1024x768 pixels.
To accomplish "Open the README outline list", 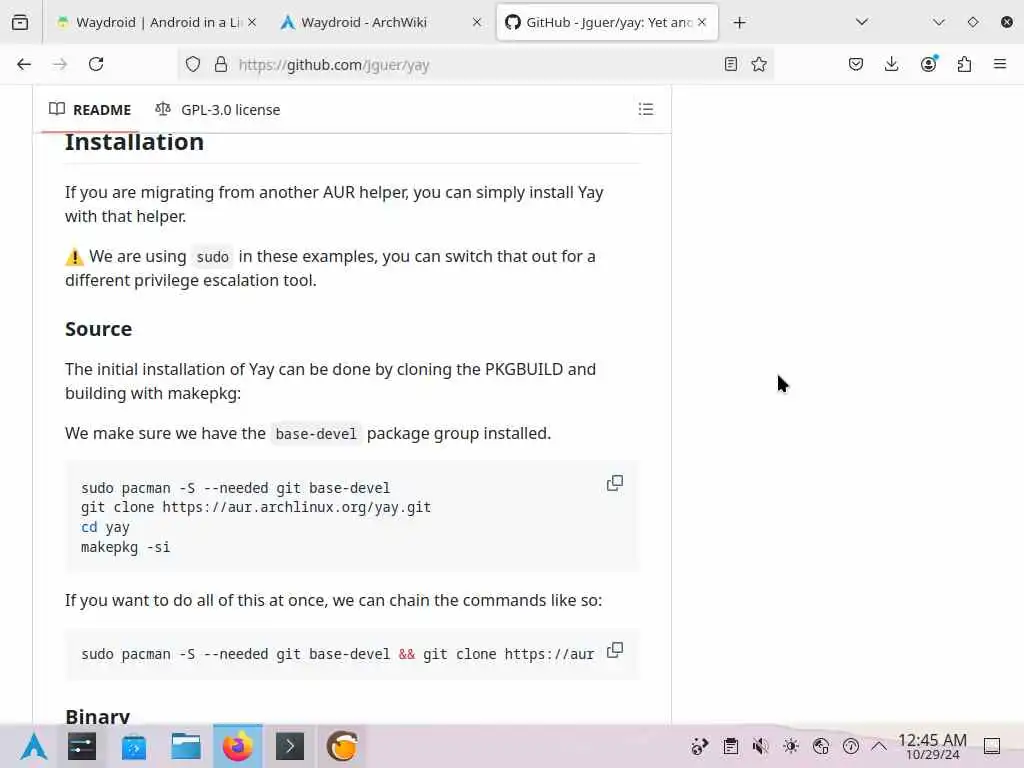I will pos(646,109).
